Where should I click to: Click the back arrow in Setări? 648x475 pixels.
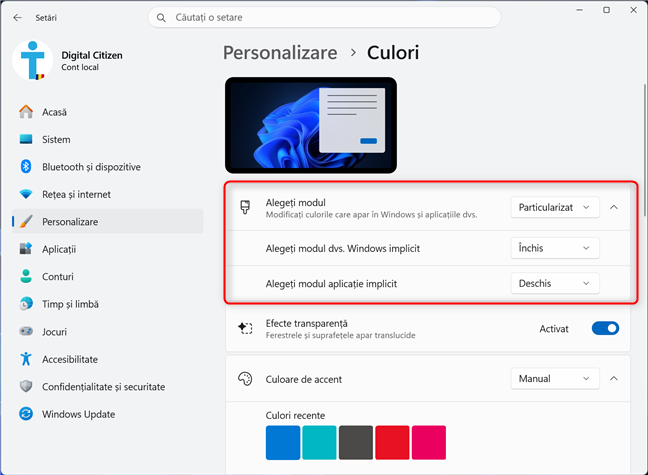click(17, 17)
